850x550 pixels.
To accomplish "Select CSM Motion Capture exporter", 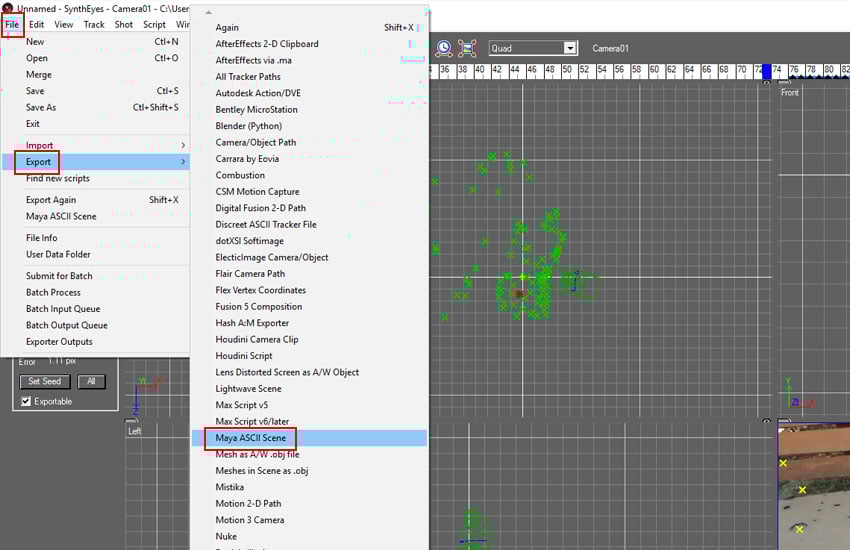I will pyautogui.click(x=310, y=192).
